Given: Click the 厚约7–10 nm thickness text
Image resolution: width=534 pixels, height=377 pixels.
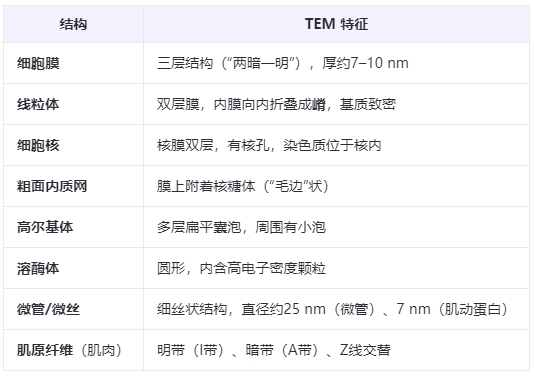Looking at the screenshot, I should (x=365, y=63).
